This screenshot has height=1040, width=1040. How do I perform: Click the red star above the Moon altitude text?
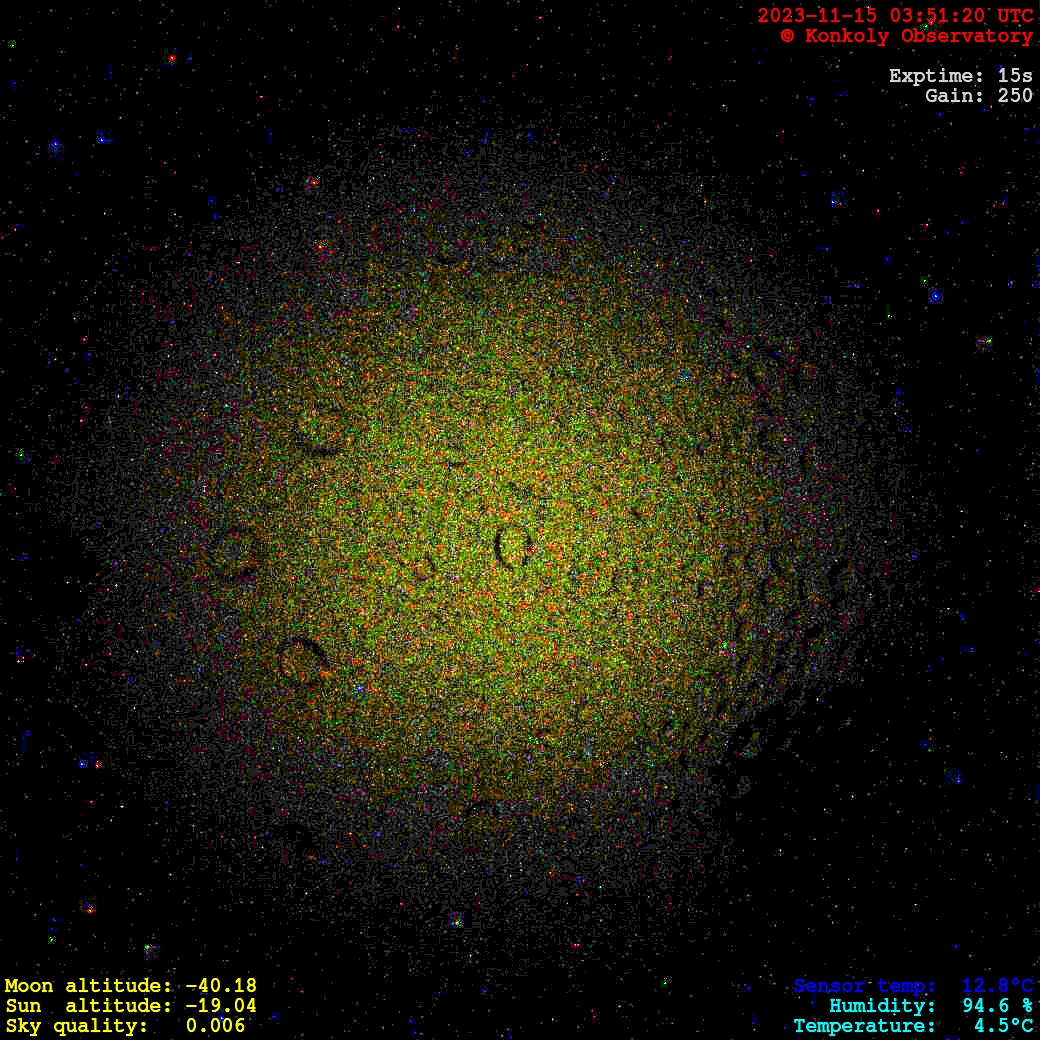tap(89, 909)
